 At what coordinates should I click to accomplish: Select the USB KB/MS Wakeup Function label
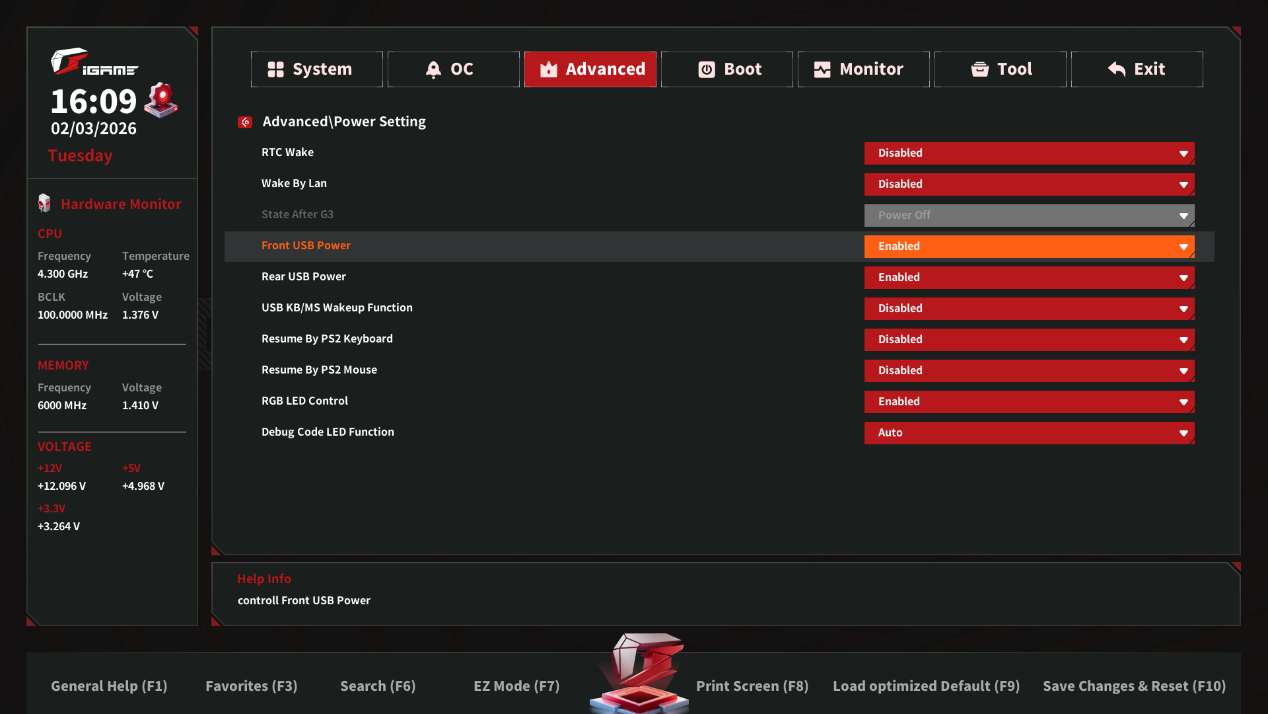pyautogui.click(x=337, y=307)
